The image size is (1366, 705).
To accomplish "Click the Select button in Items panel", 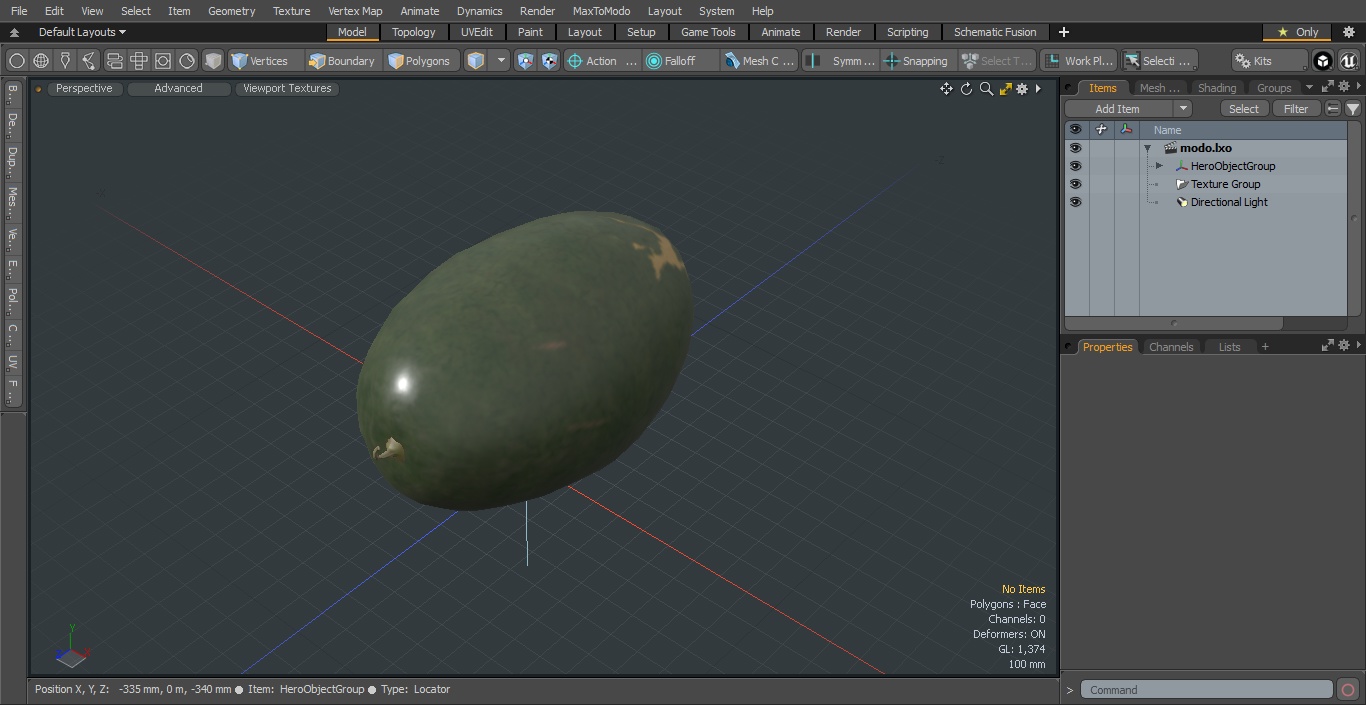I will [1244, 109].
